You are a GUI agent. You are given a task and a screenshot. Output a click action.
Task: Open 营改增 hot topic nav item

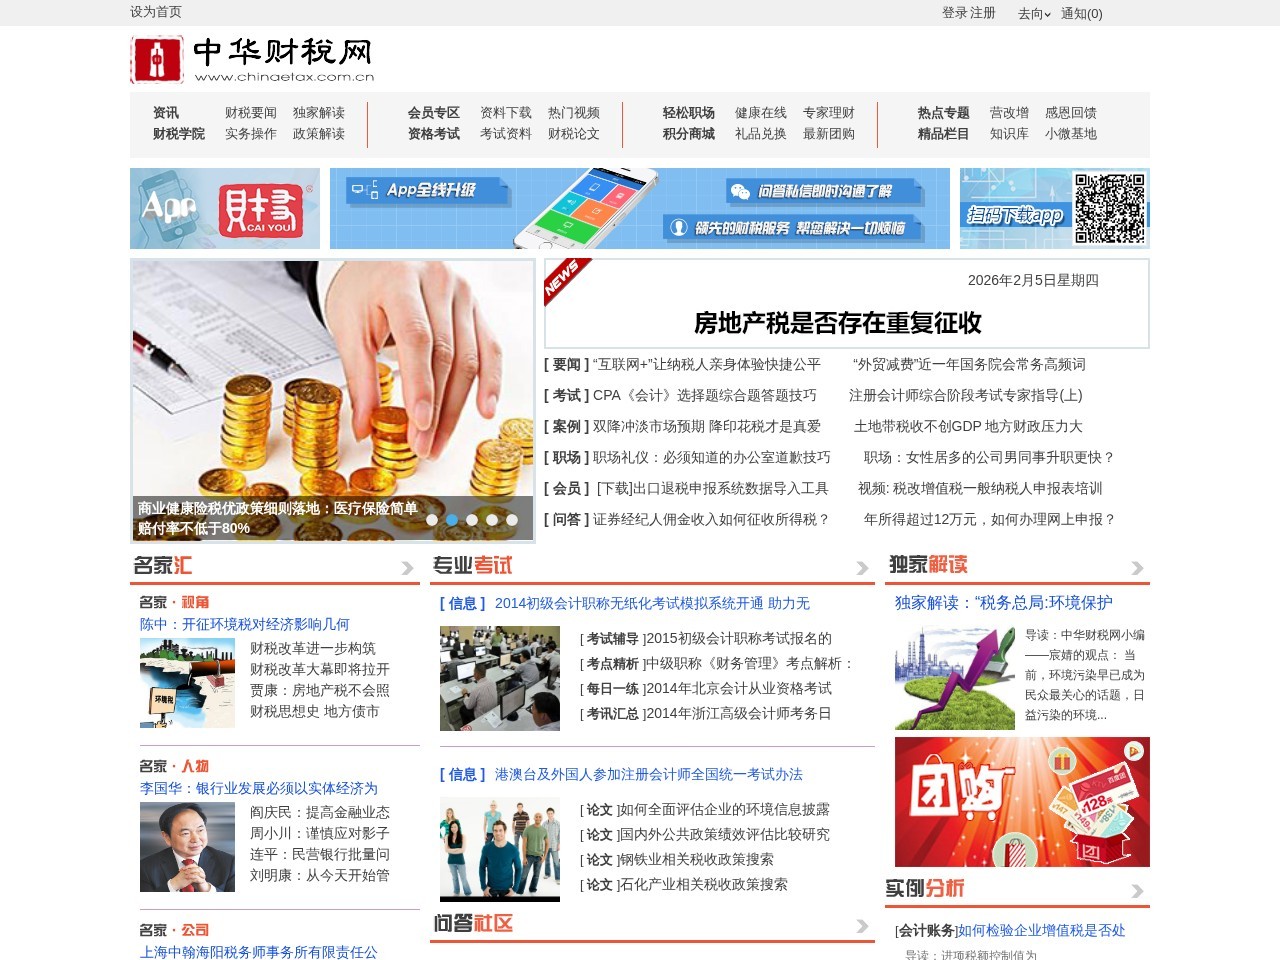[1009, 113]
